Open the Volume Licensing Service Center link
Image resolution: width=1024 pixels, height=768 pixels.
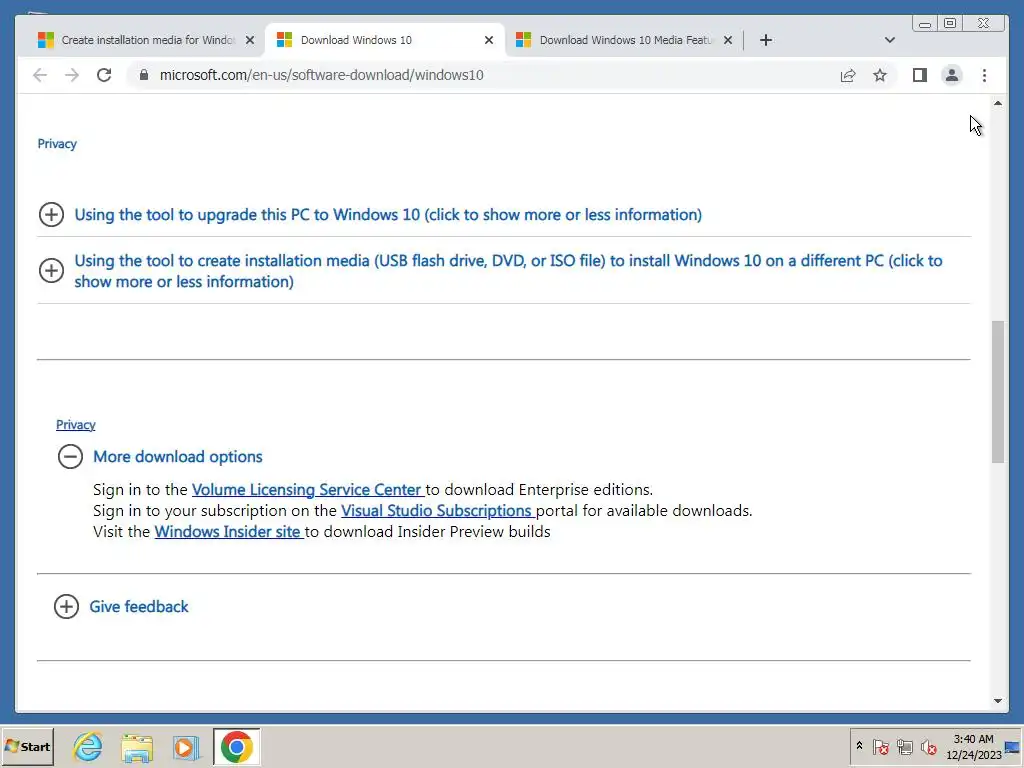[307, 490]
